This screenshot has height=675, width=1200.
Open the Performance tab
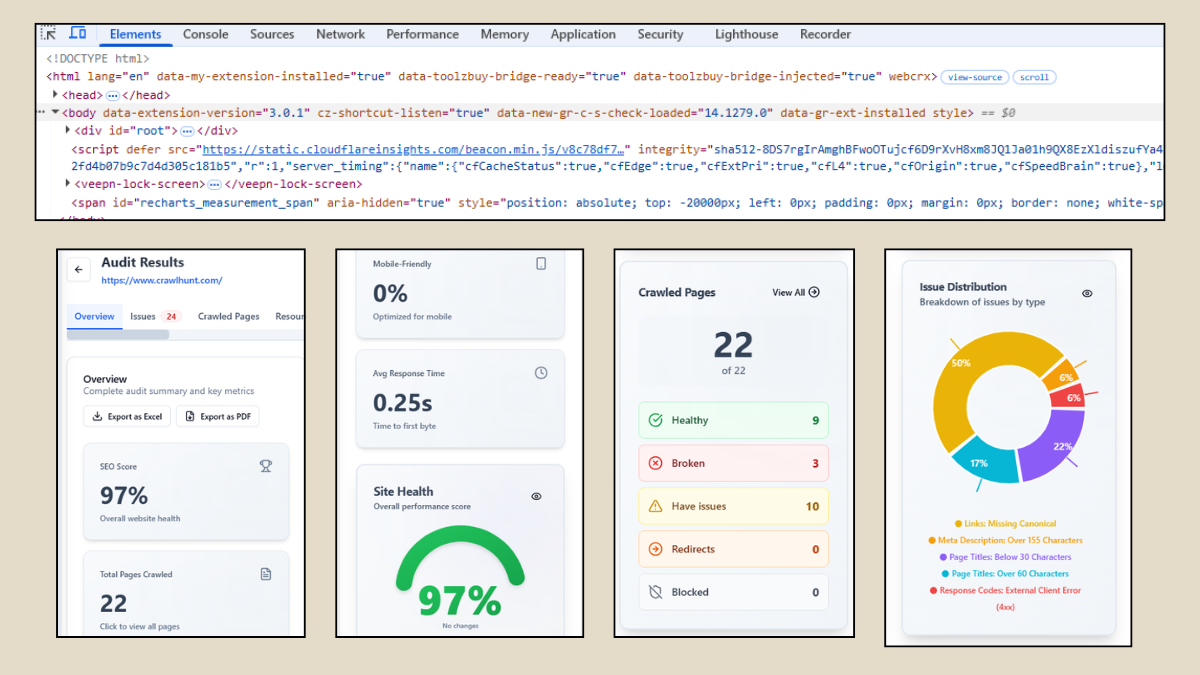coord(422,34)
